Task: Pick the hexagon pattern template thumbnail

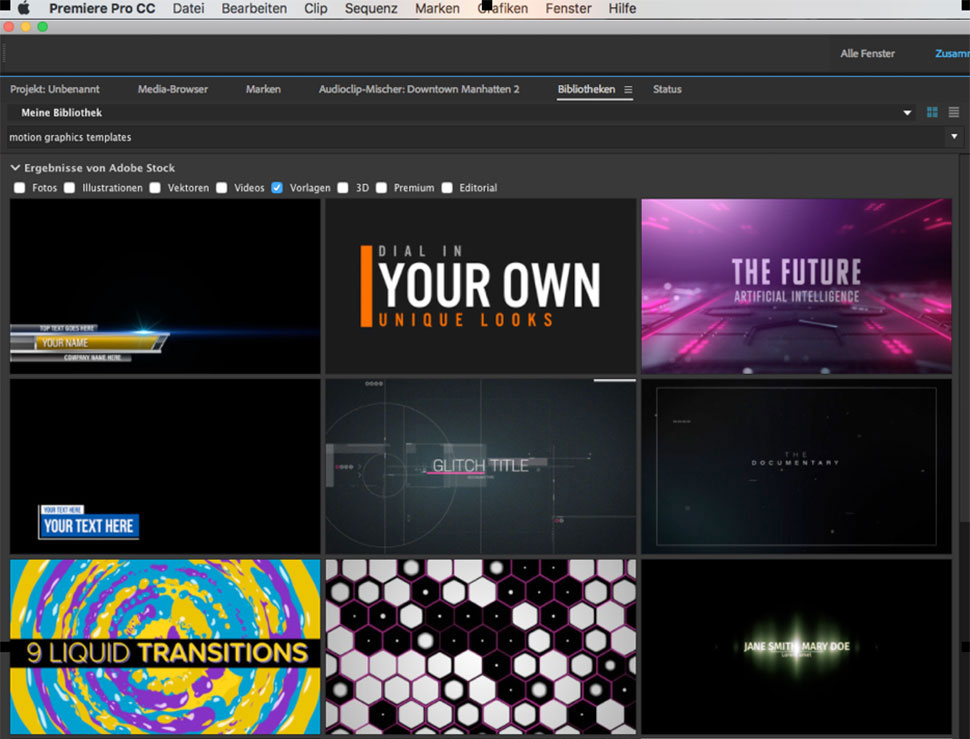Action: tap(480, 646)
